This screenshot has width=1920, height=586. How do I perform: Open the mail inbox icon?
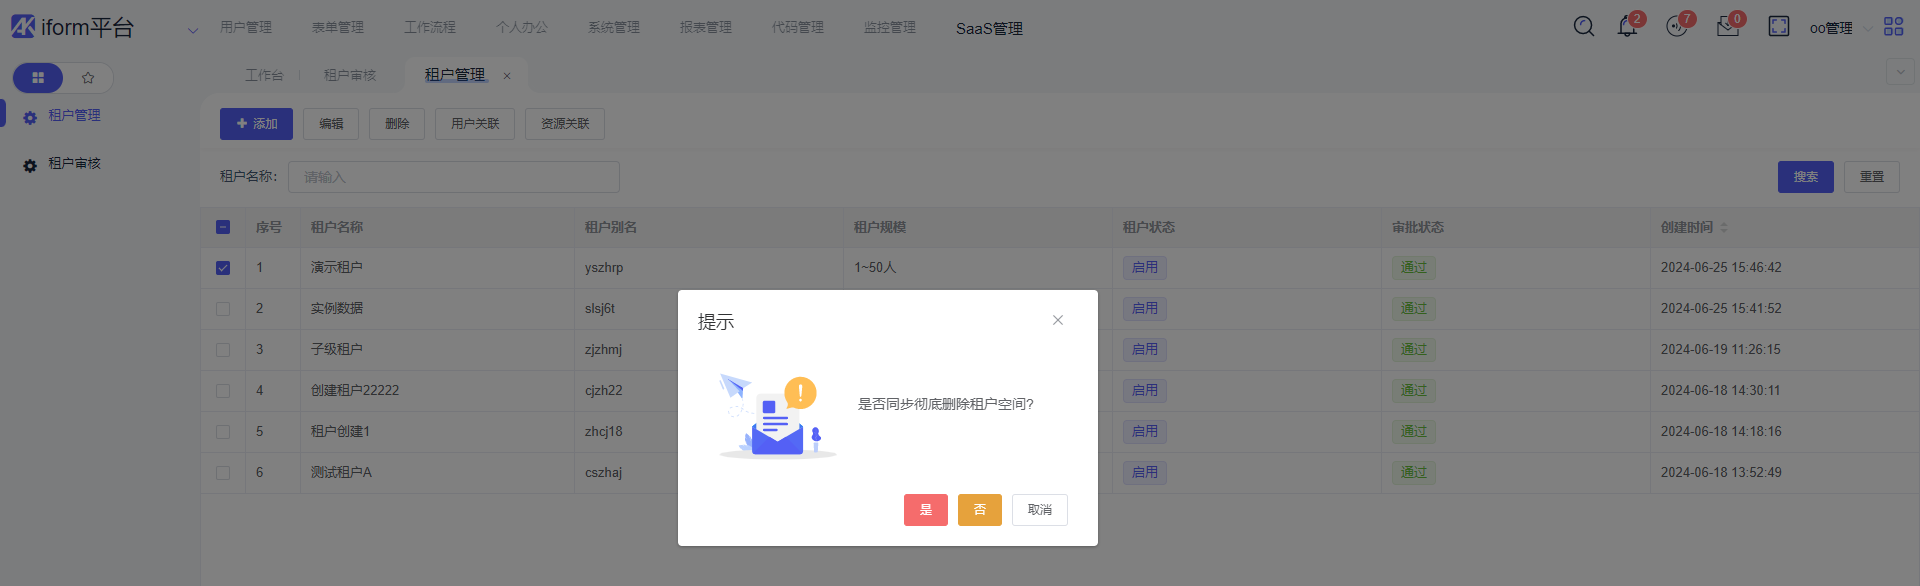pyautogui.click(x=1728, y=27)
